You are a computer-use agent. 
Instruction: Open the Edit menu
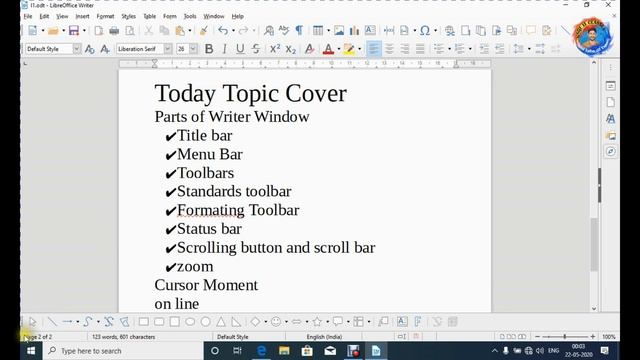click(44, 16)
